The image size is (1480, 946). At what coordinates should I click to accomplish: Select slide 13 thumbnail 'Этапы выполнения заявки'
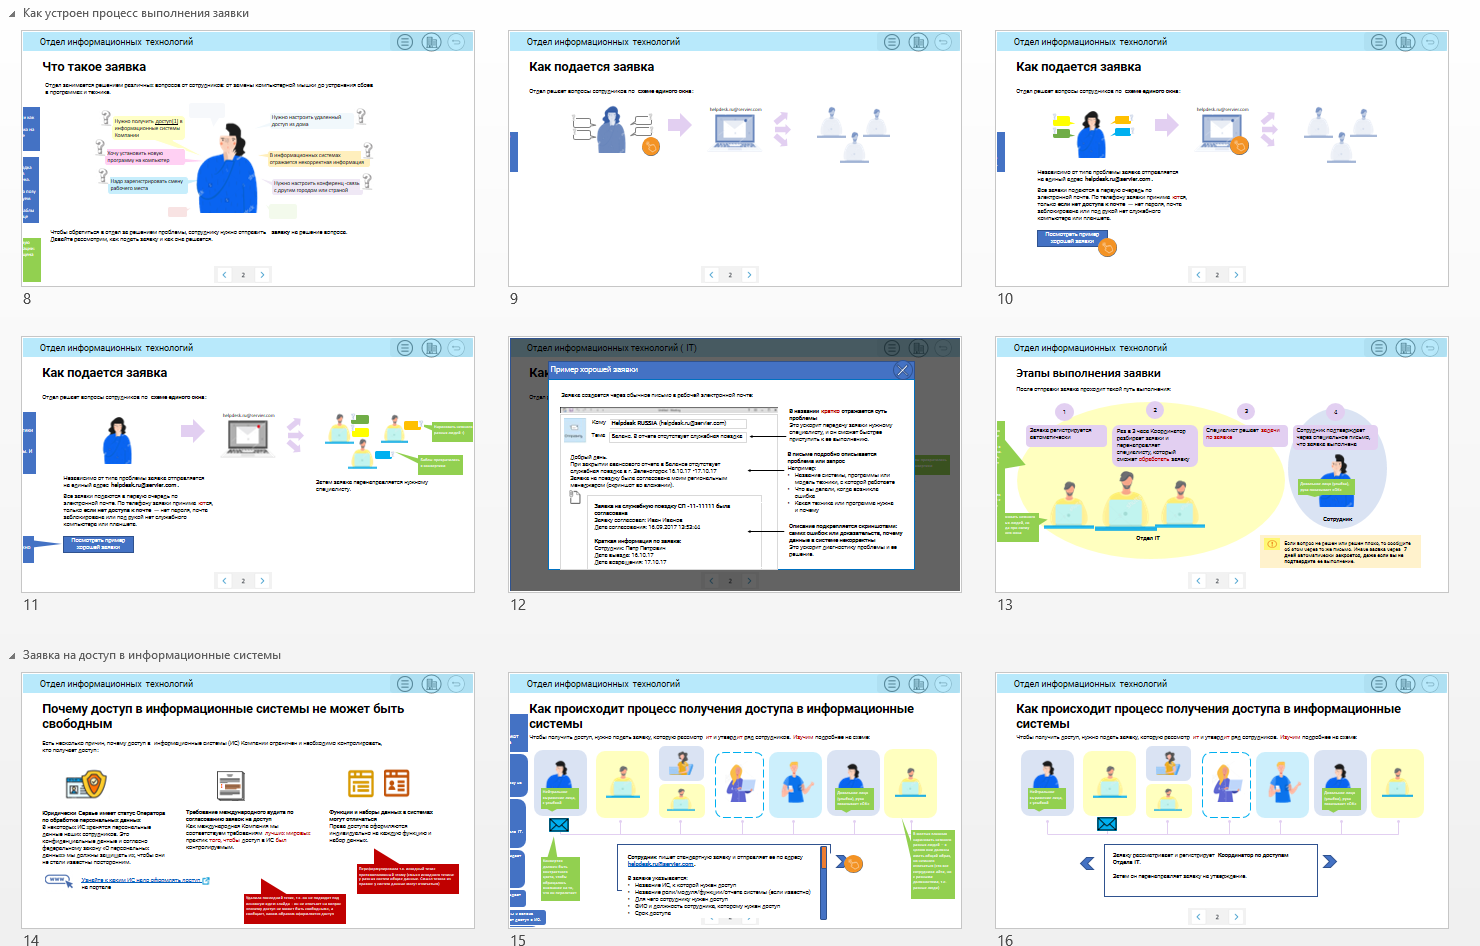pyautogui.click(x=1222, y=464)
